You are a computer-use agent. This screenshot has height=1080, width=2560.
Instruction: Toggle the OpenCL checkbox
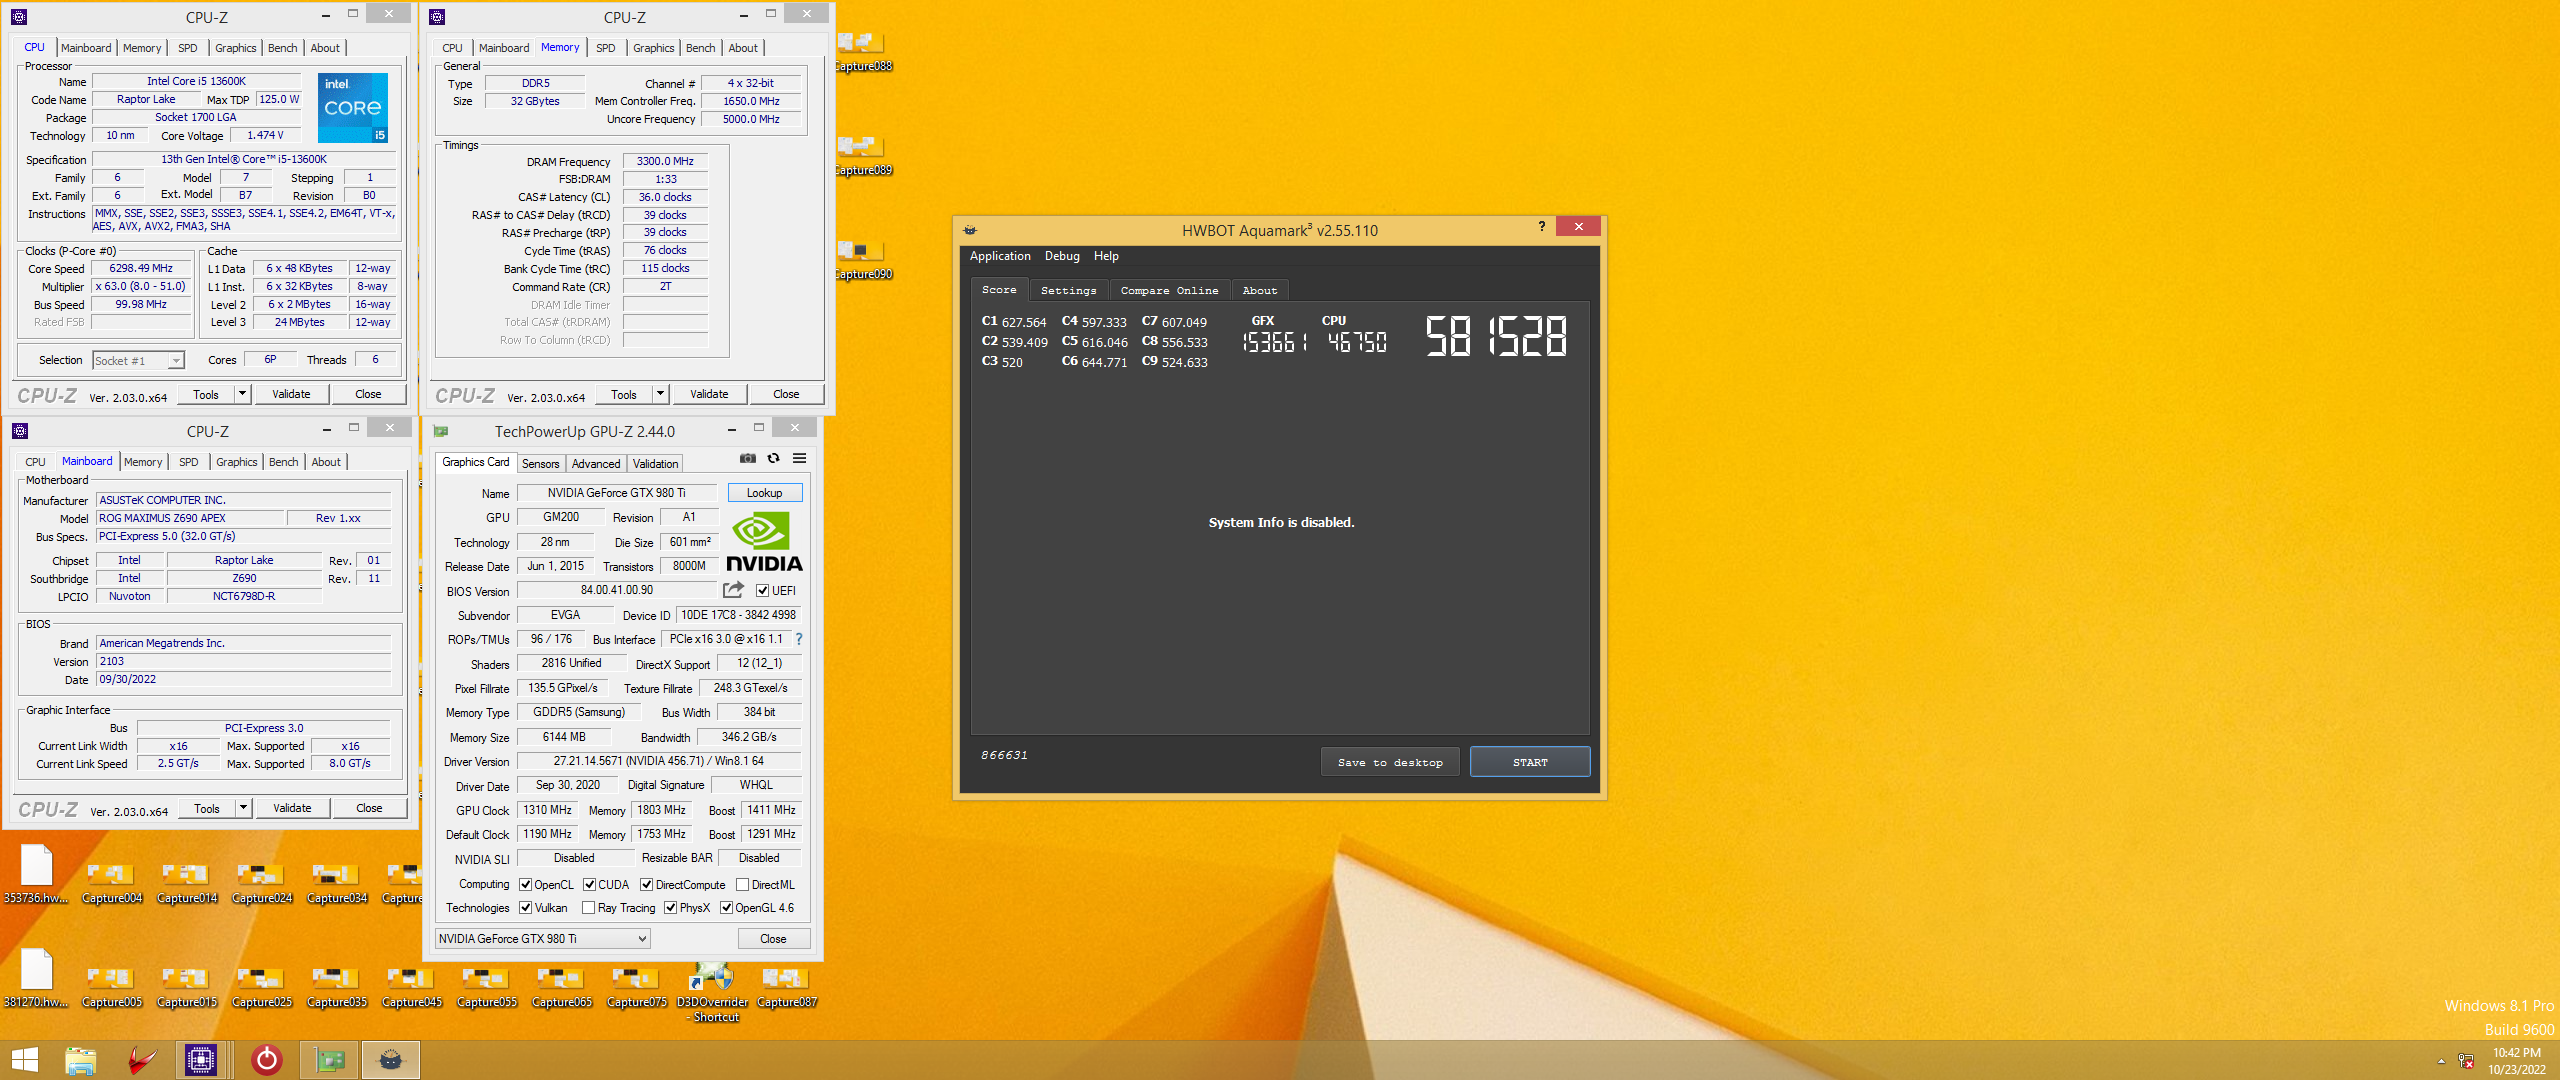click(x=526, y=885)
